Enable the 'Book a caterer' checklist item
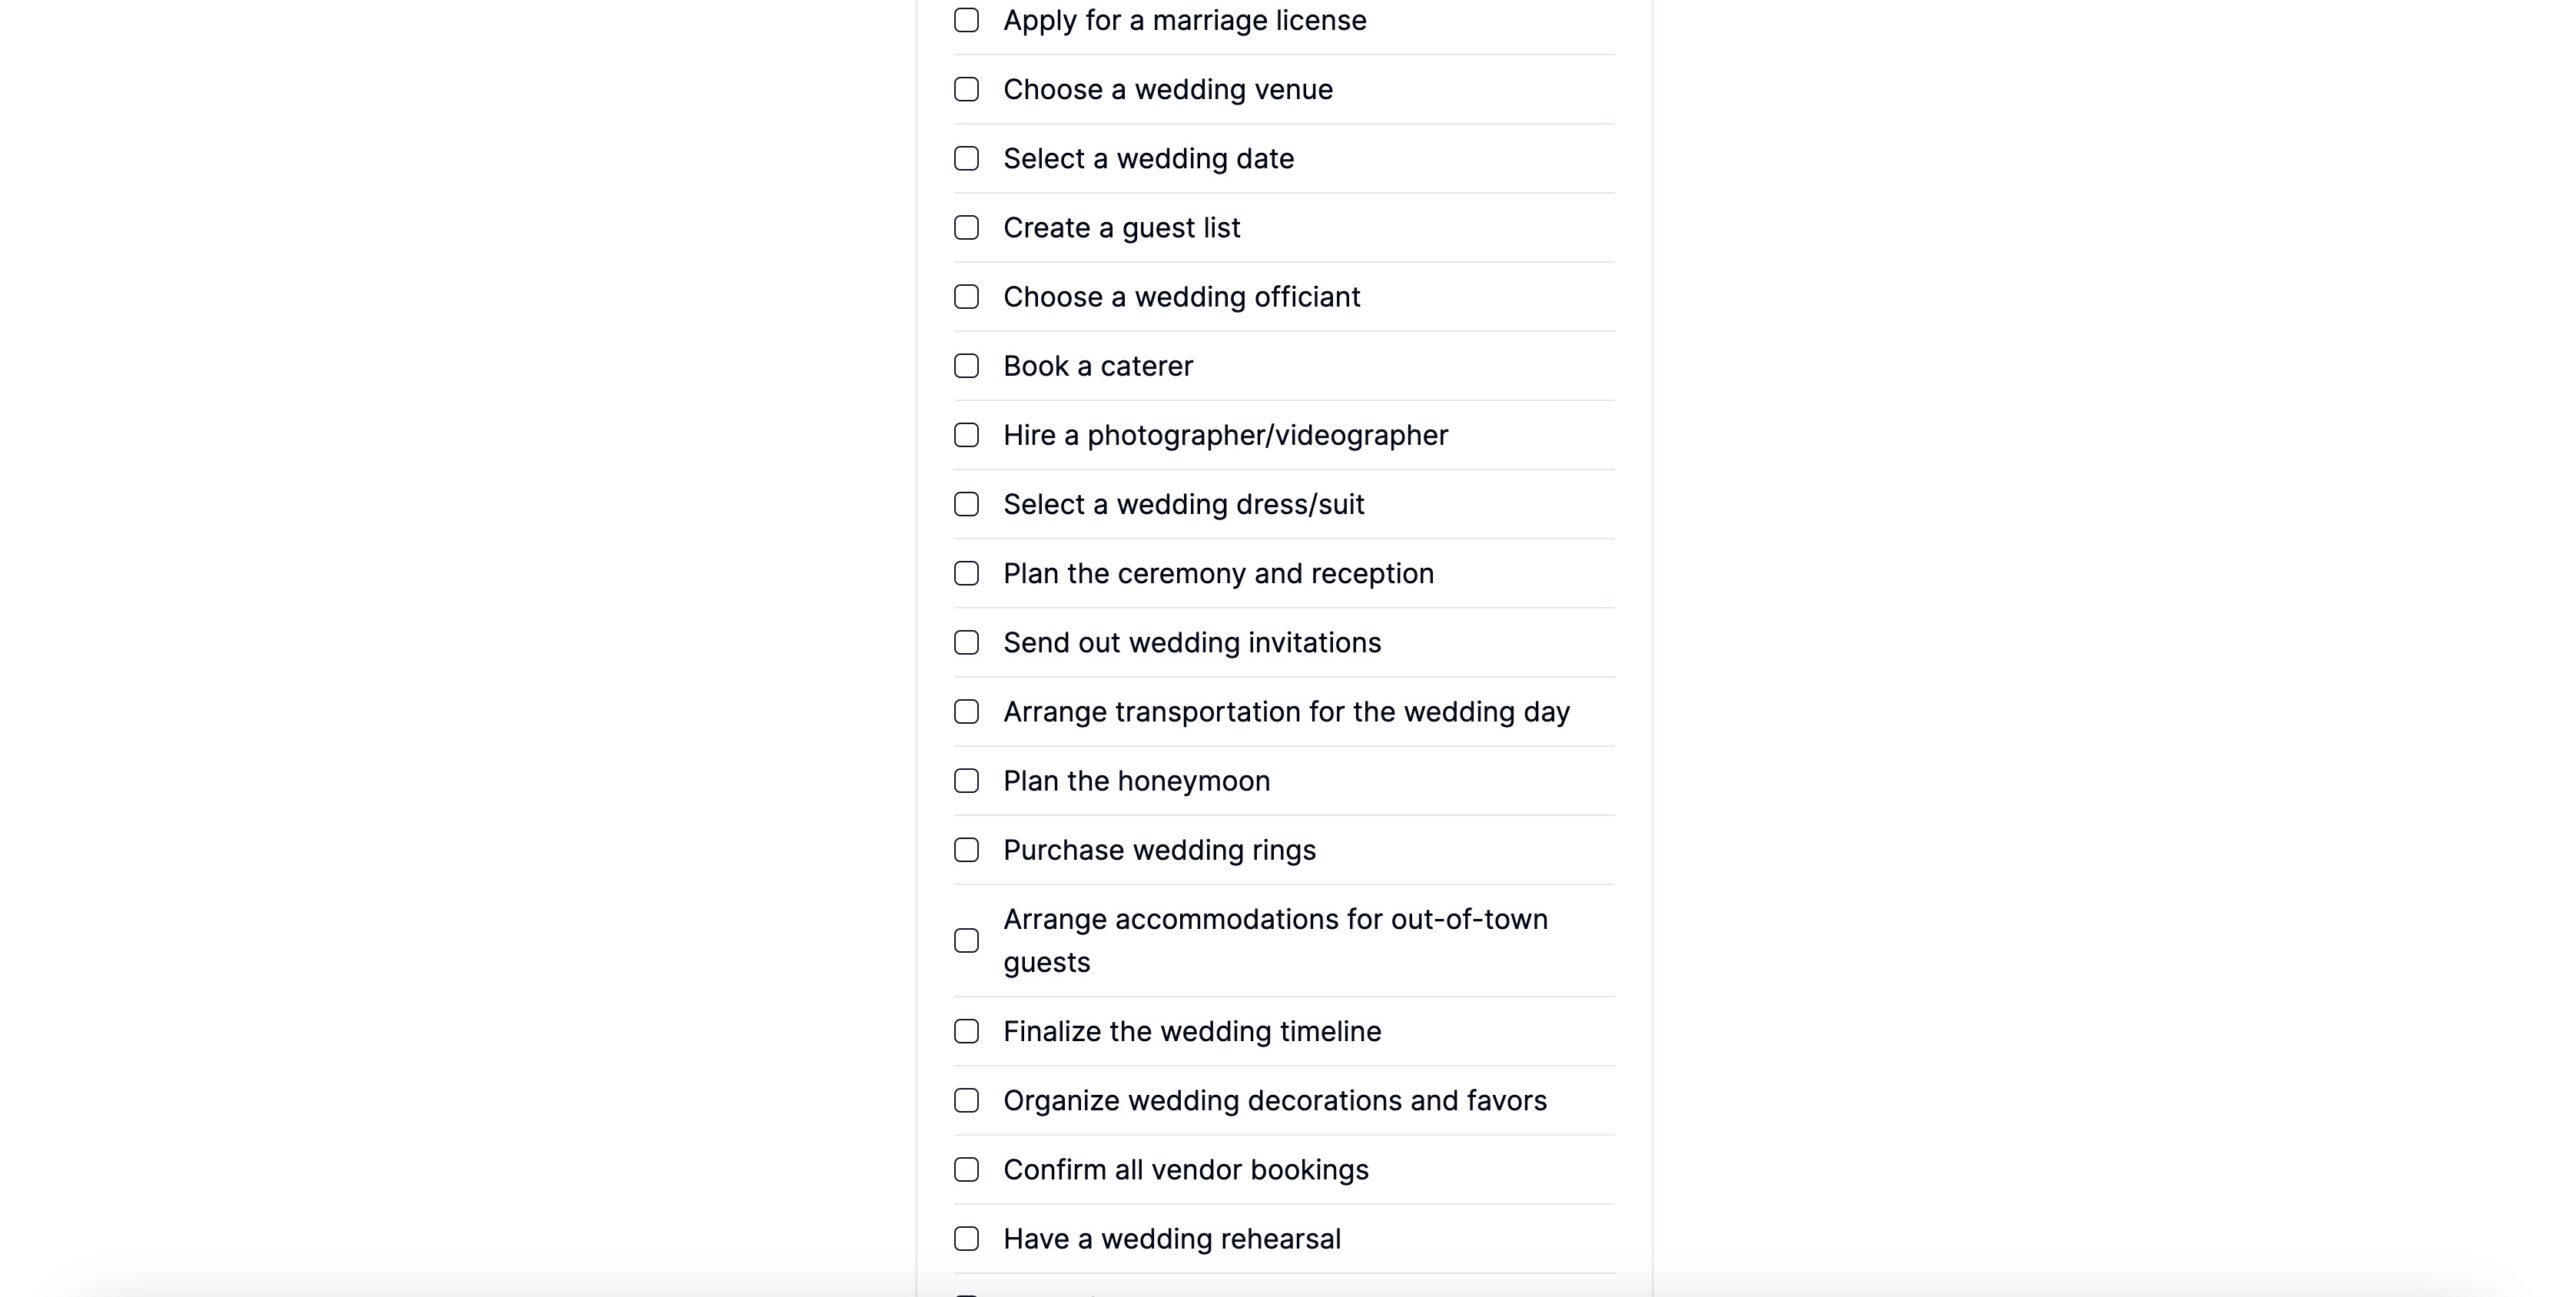Screen dimensions: 2560x1297 click(966, 364)
